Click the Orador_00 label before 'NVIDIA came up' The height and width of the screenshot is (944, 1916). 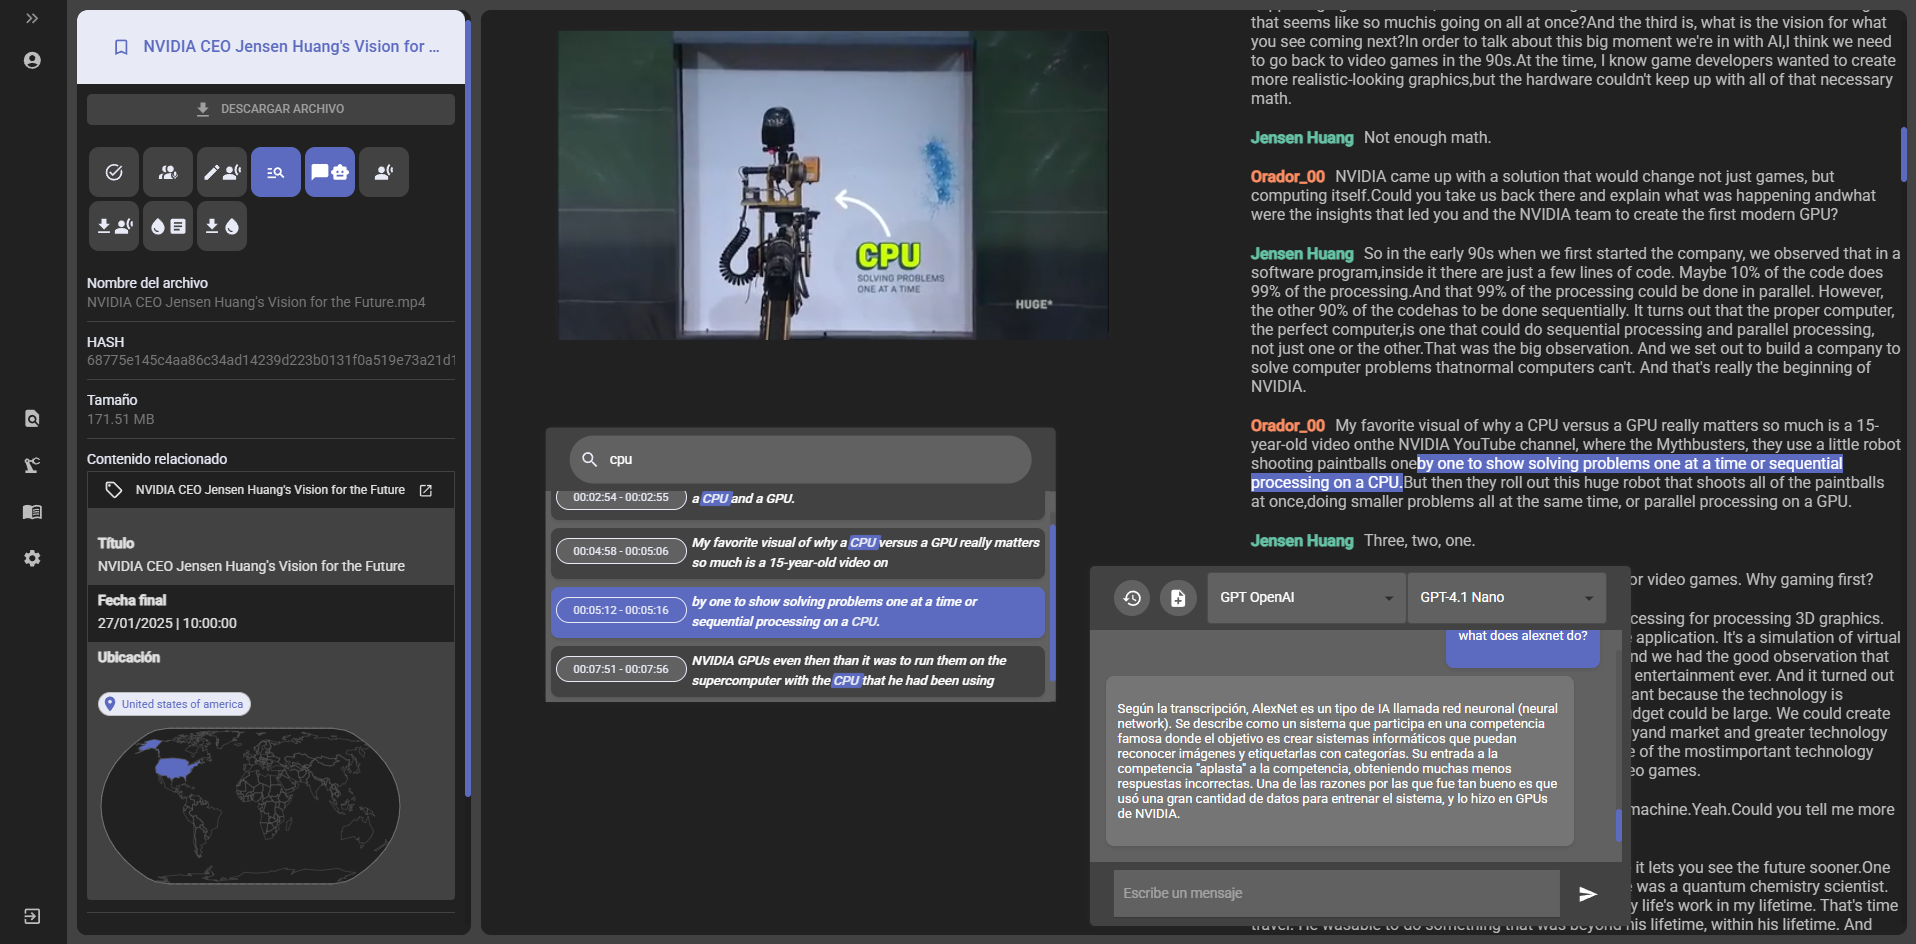1287,177
